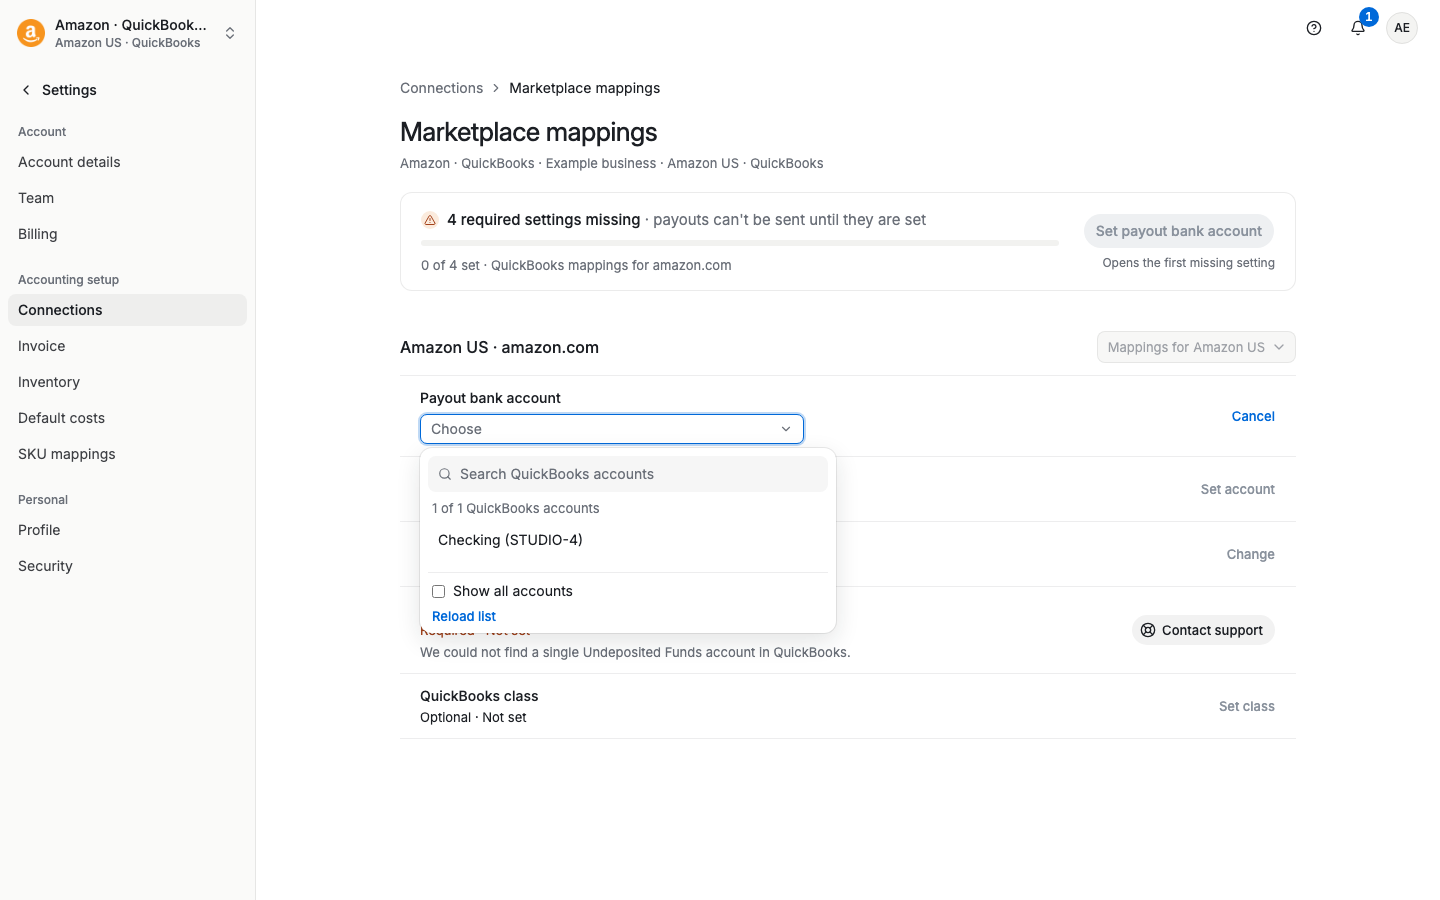Click the Contact support button
This screenshot has height=900, width=1440.
click(x=1203, y=630)
